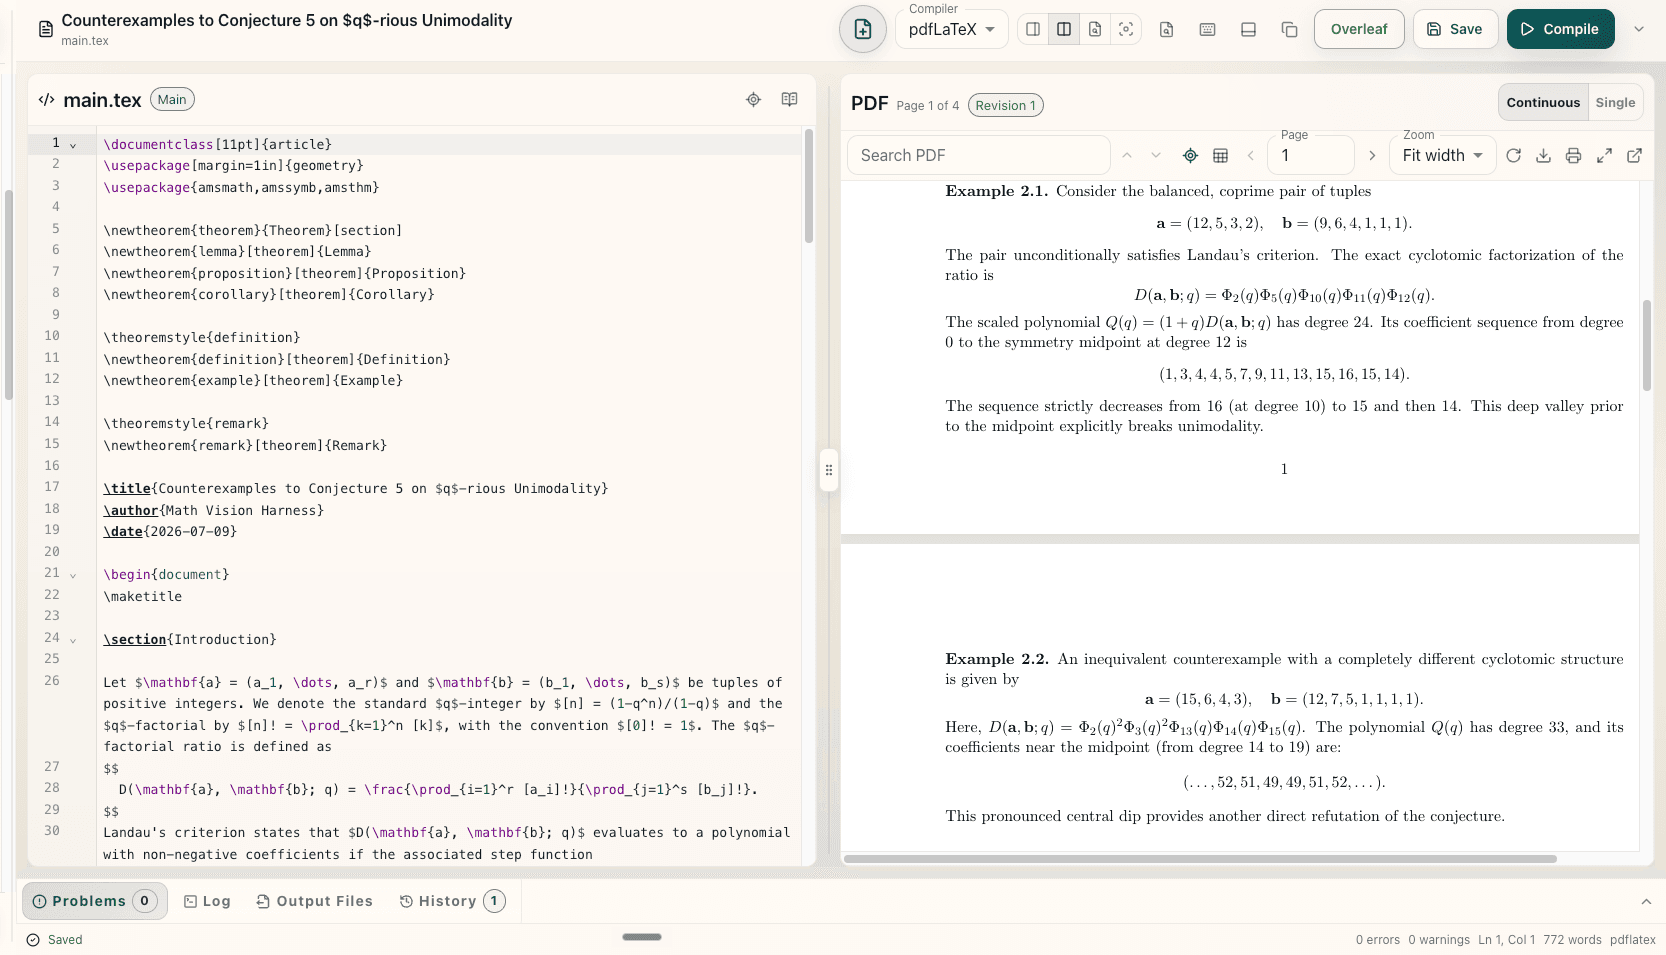1666x955 pixels.
Task: Save the document
Action: [x=1455, y=29]
